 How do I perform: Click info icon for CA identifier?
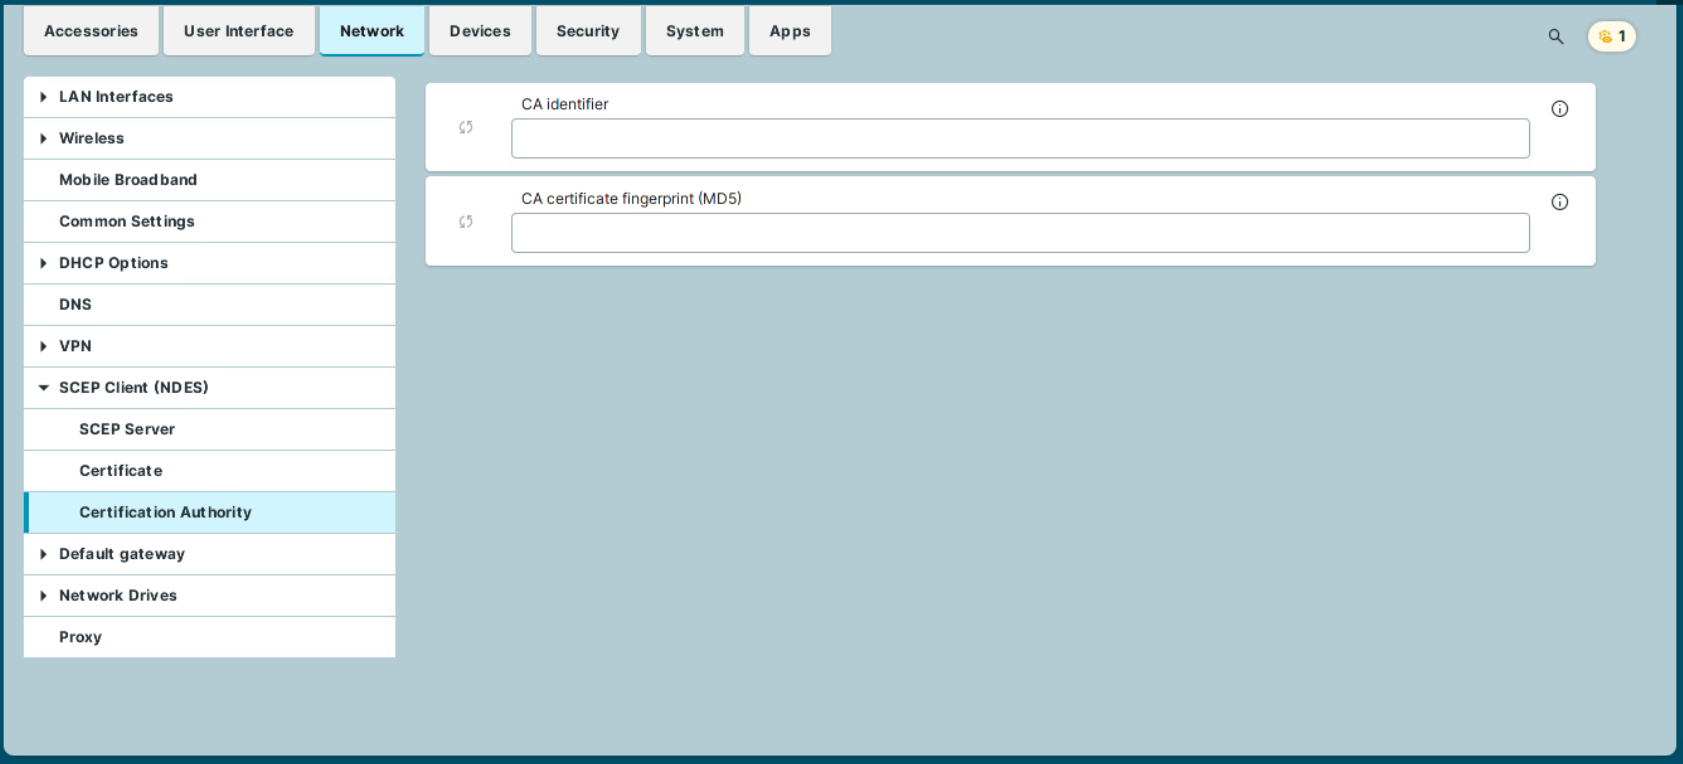pyautogui.click(x=1559, y=109)
